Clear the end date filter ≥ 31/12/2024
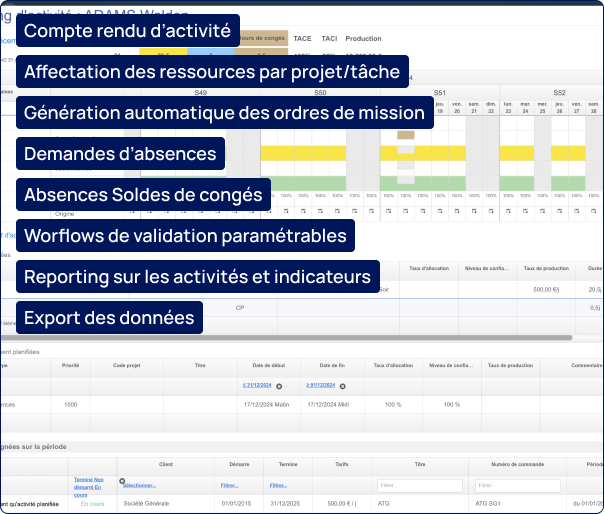Screen dimensions: 604x514 (343, 385)
